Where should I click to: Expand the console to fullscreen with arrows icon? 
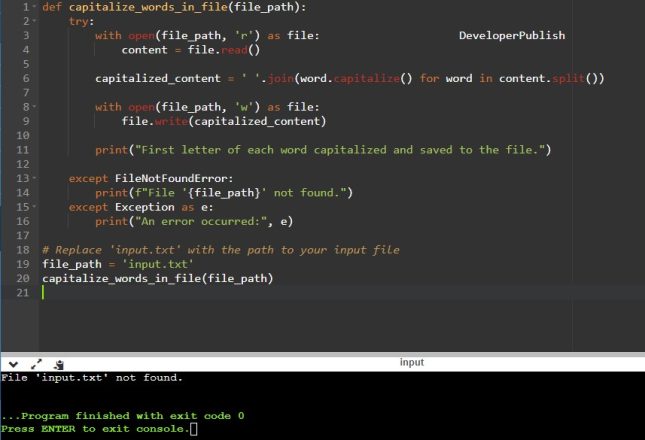tap(36, 364)
